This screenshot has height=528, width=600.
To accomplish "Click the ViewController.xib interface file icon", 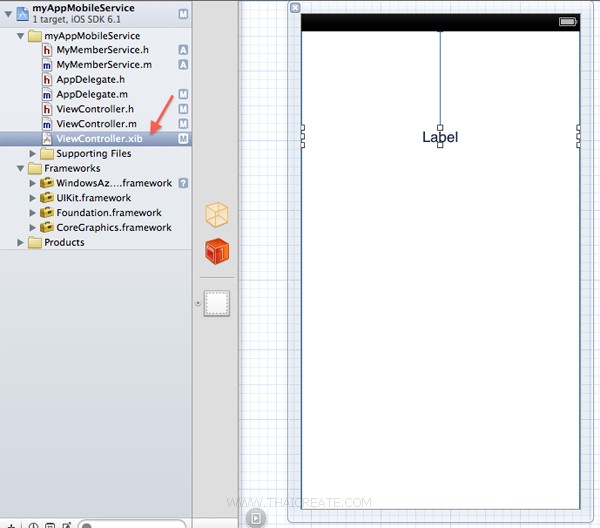I will (47, 139).
